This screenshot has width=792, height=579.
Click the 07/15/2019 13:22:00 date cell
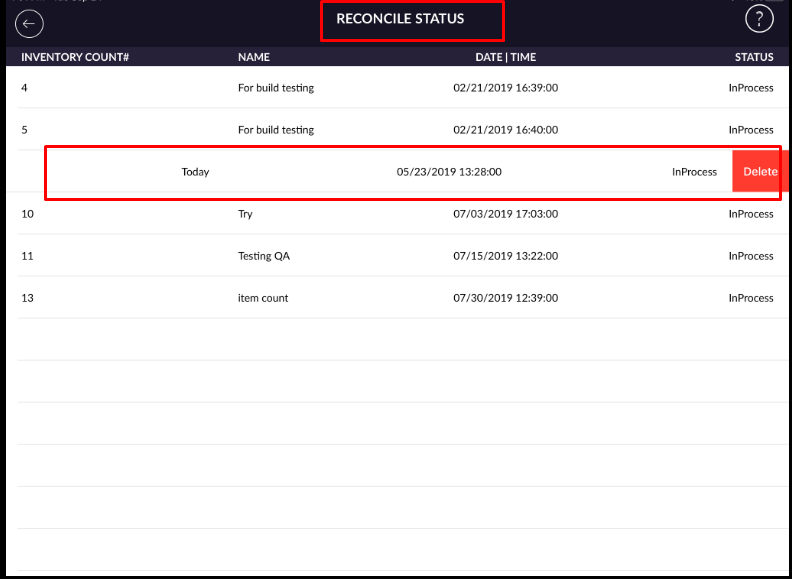pos(505,256)
